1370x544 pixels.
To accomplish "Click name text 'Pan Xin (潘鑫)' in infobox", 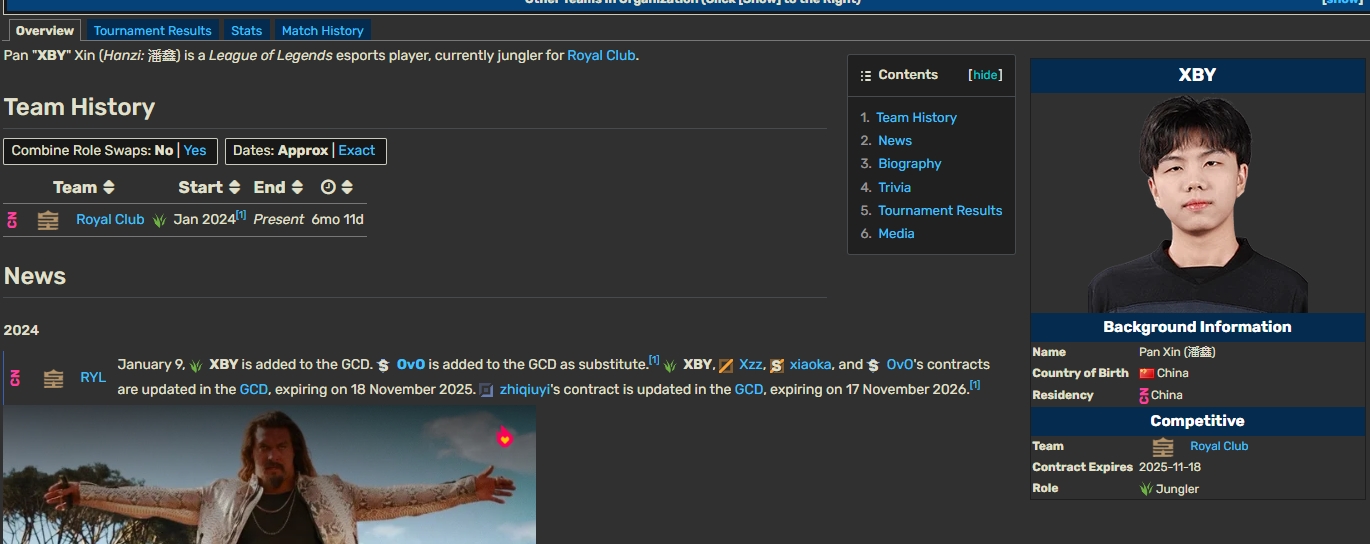I will click(1177, 352).
